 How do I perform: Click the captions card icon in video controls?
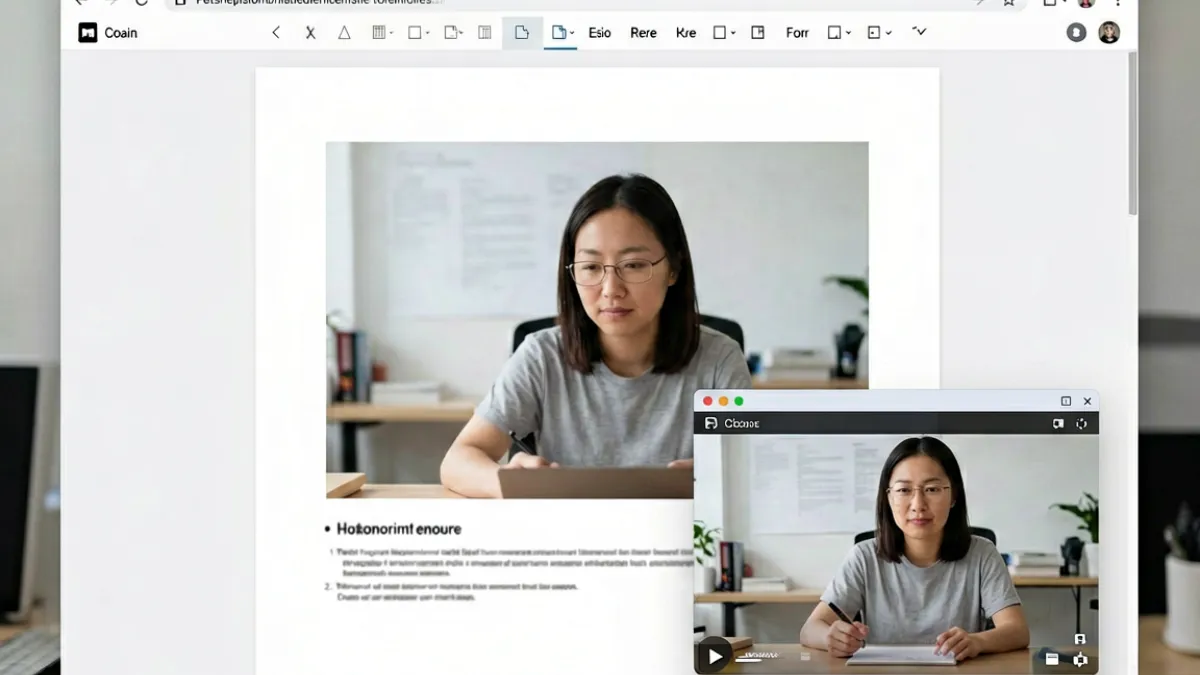1052,659
